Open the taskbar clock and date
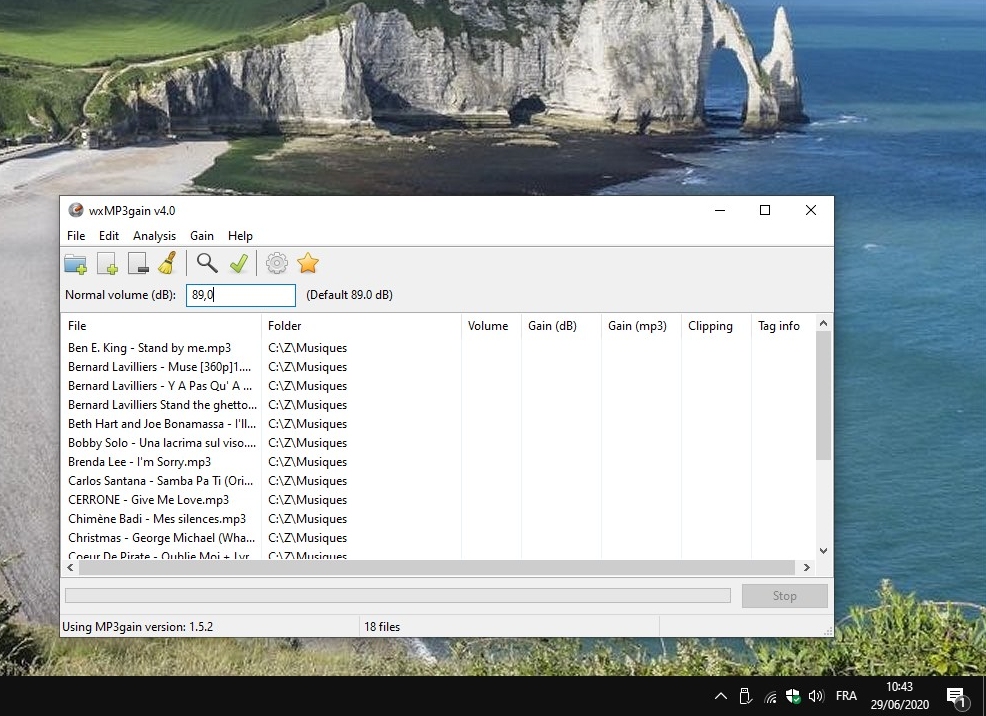This screenshot has width=986, height=716. pos(900,696)
